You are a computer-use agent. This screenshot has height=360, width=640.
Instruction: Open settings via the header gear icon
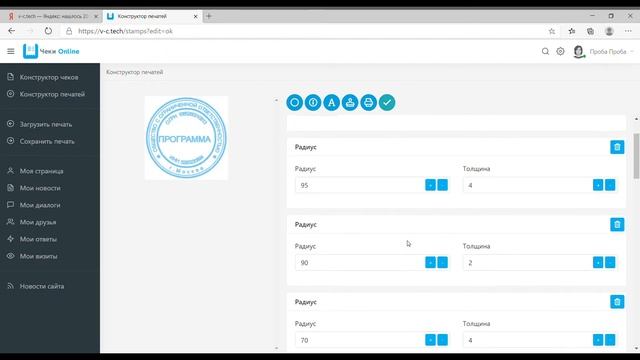560,51
